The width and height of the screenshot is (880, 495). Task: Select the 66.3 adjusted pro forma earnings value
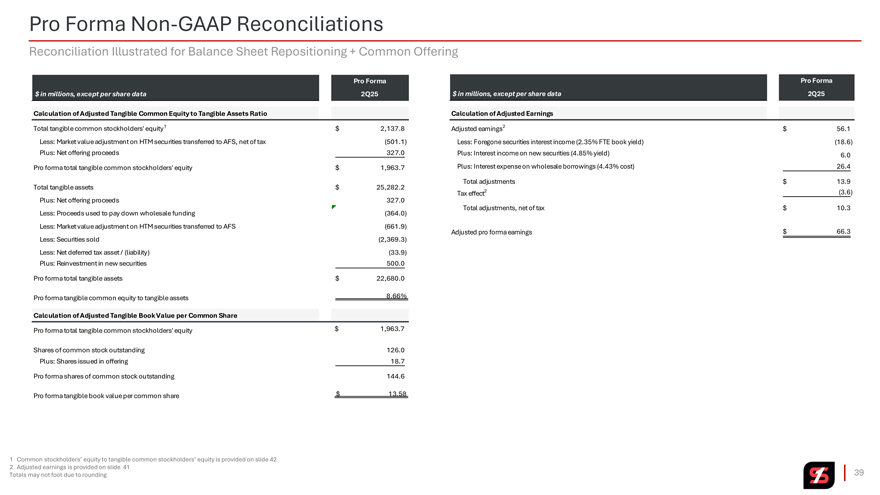[842, 232]
